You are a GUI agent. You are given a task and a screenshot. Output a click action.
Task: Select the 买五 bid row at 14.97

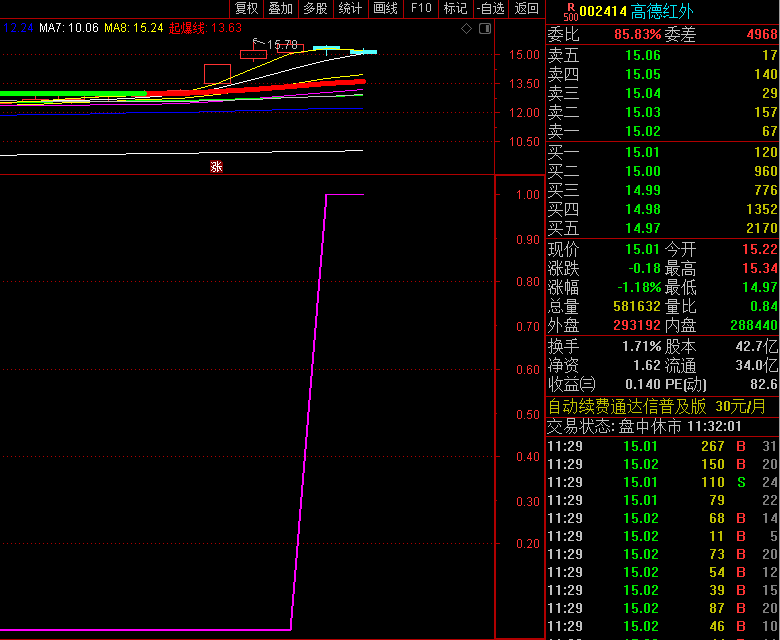coord(662,228)
